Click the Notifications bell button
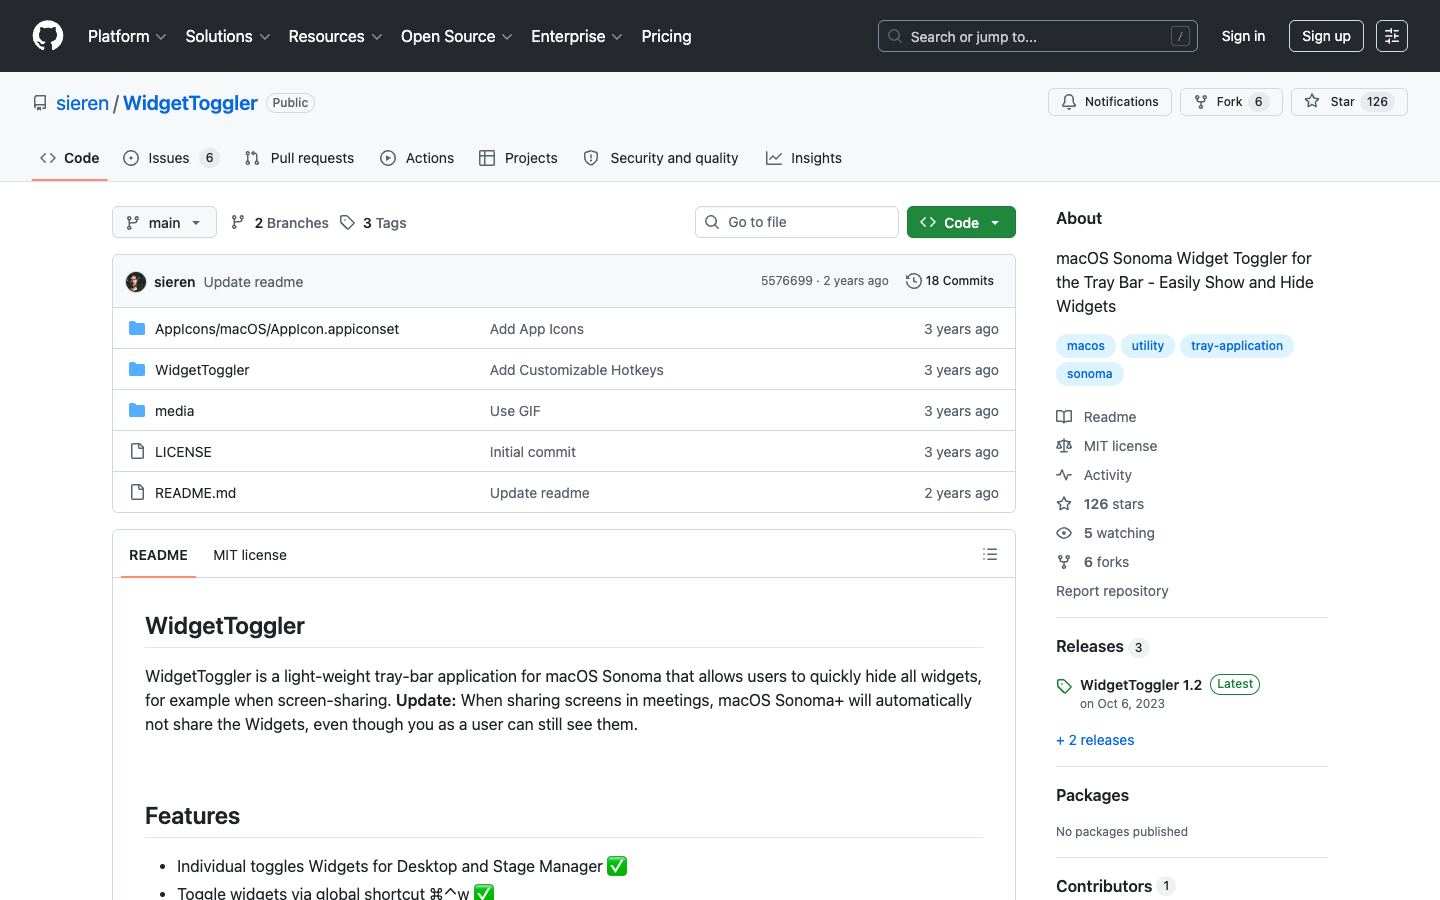Image resolution: width=1440 pixels, height=900 pixels. pyautogui.click(x=1110, y=102)
